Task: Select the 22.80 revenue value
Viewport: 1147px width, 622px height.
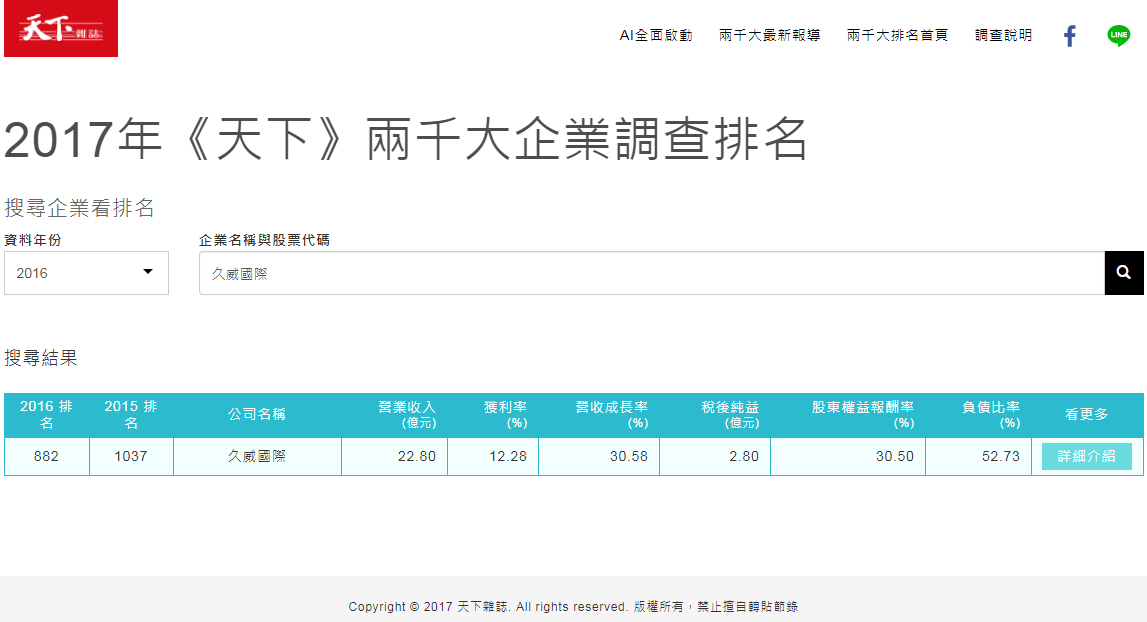Action: (x=417, y=456)
